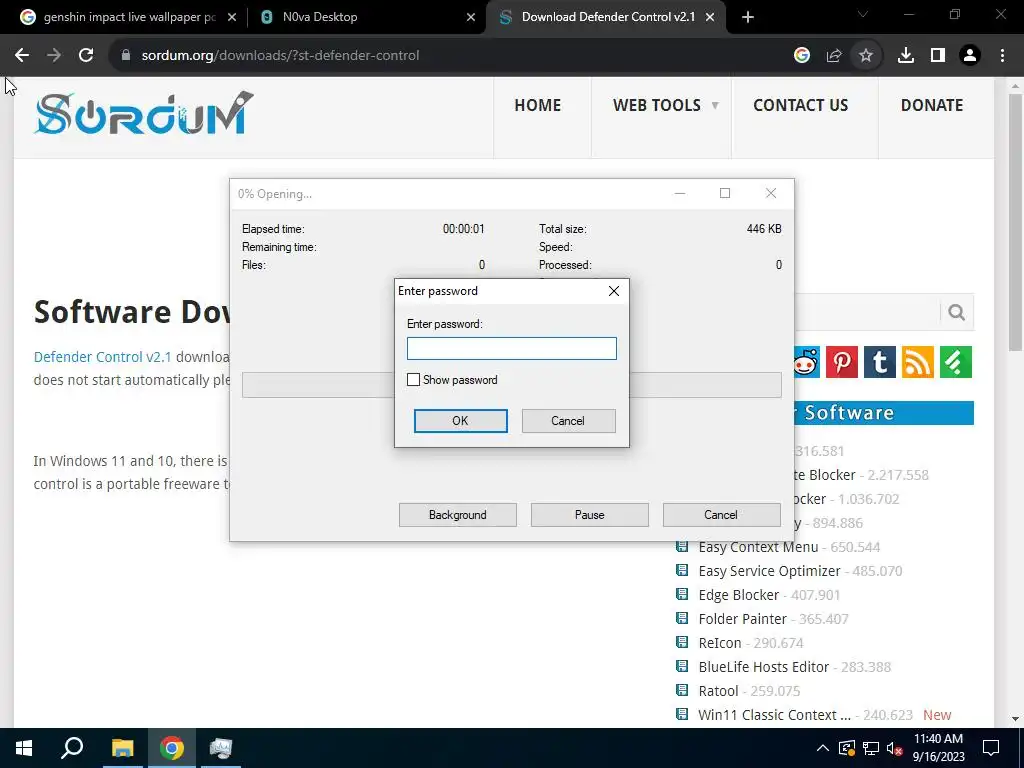
Task: Open the Chrome profile avatar
Action: [x=970, y=56]
